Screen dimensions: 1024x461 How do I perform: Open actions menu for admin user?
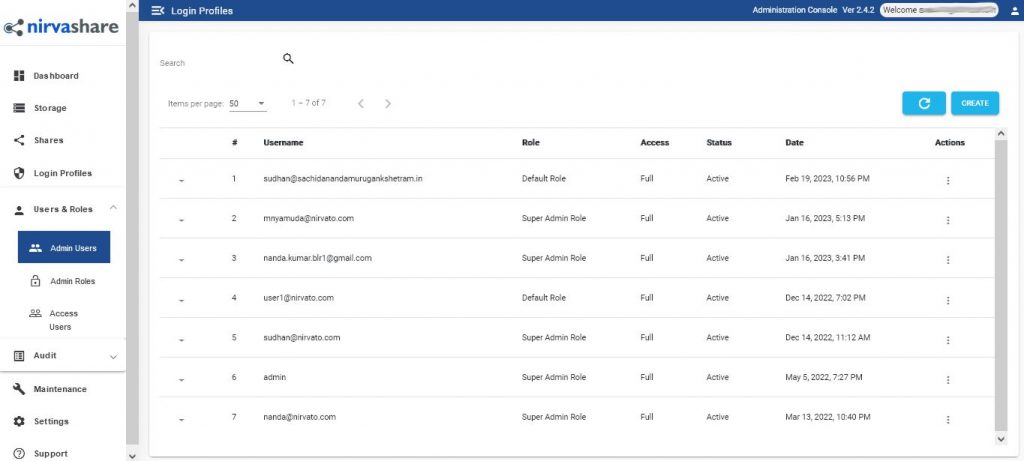click(x=948, y=379)
